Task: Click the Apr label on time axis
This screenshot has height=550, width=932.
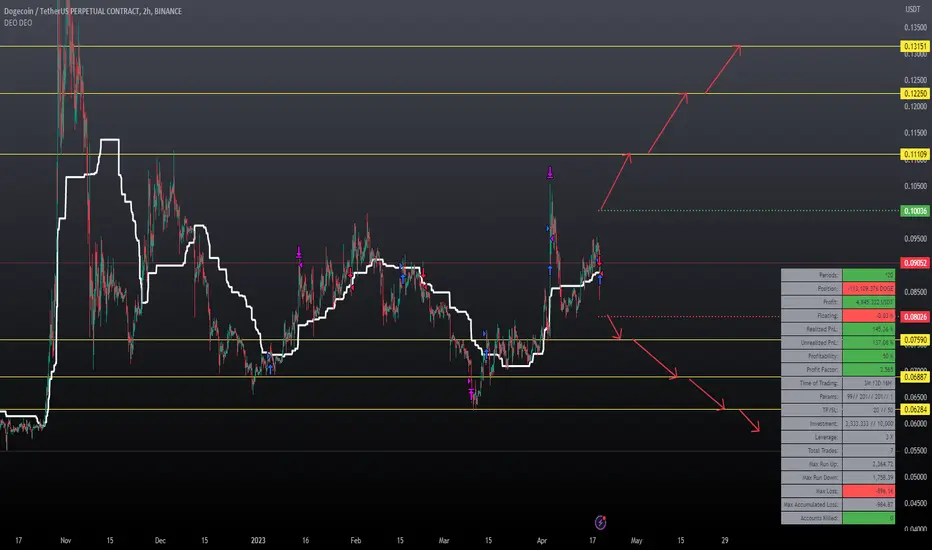Action: (541, 540)
